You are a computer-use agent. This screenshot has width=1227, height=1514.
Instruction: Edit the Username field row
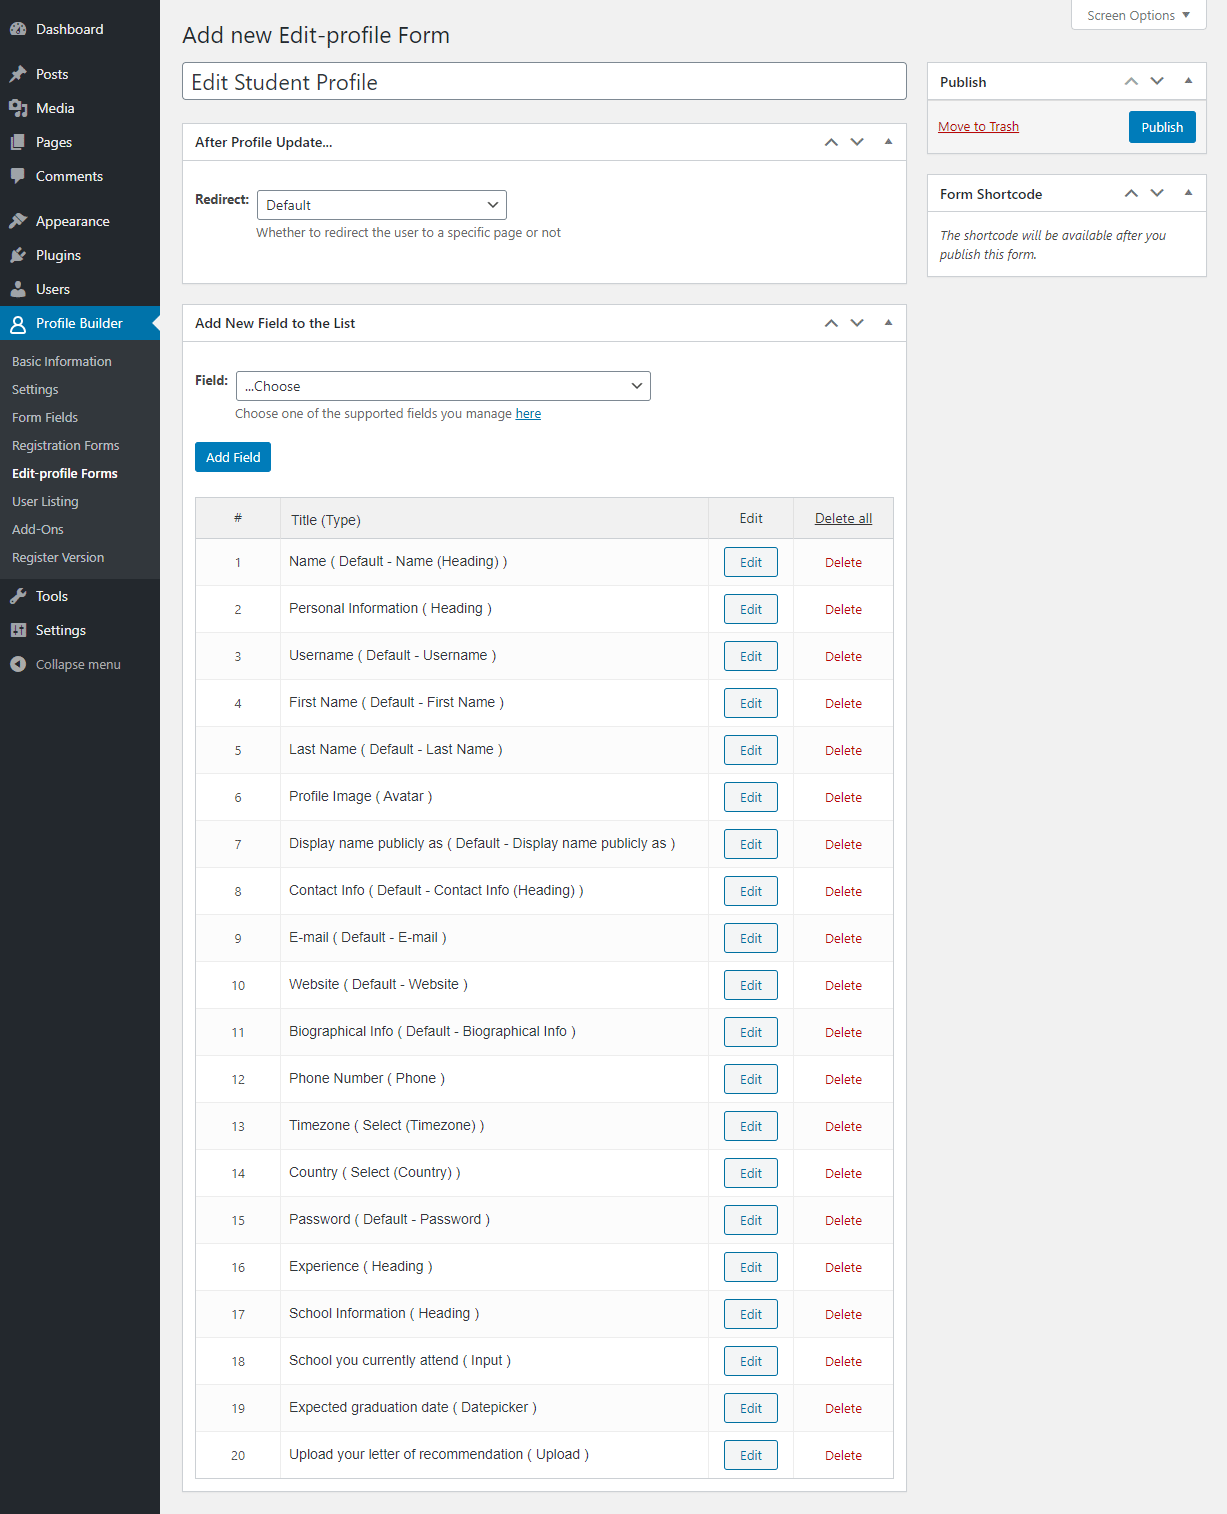[751, 656]
